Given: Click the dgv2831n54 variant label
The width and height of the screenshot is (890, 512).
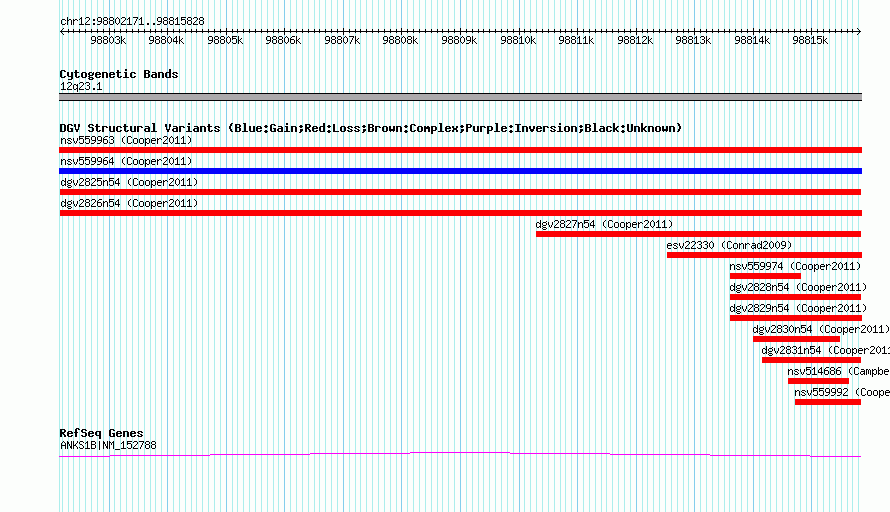Looking at the screenshot, I should click(x=825, y=350).
